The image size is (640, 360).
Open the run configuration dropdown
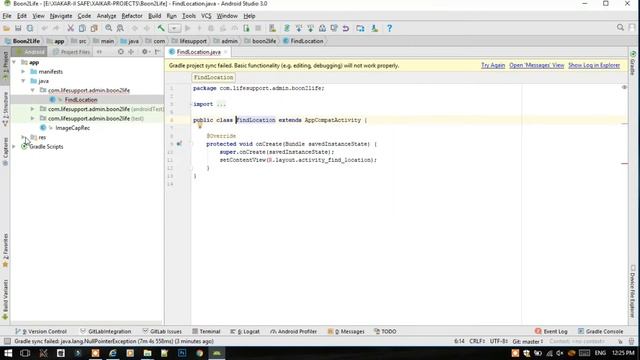click(x=174, y=28)
